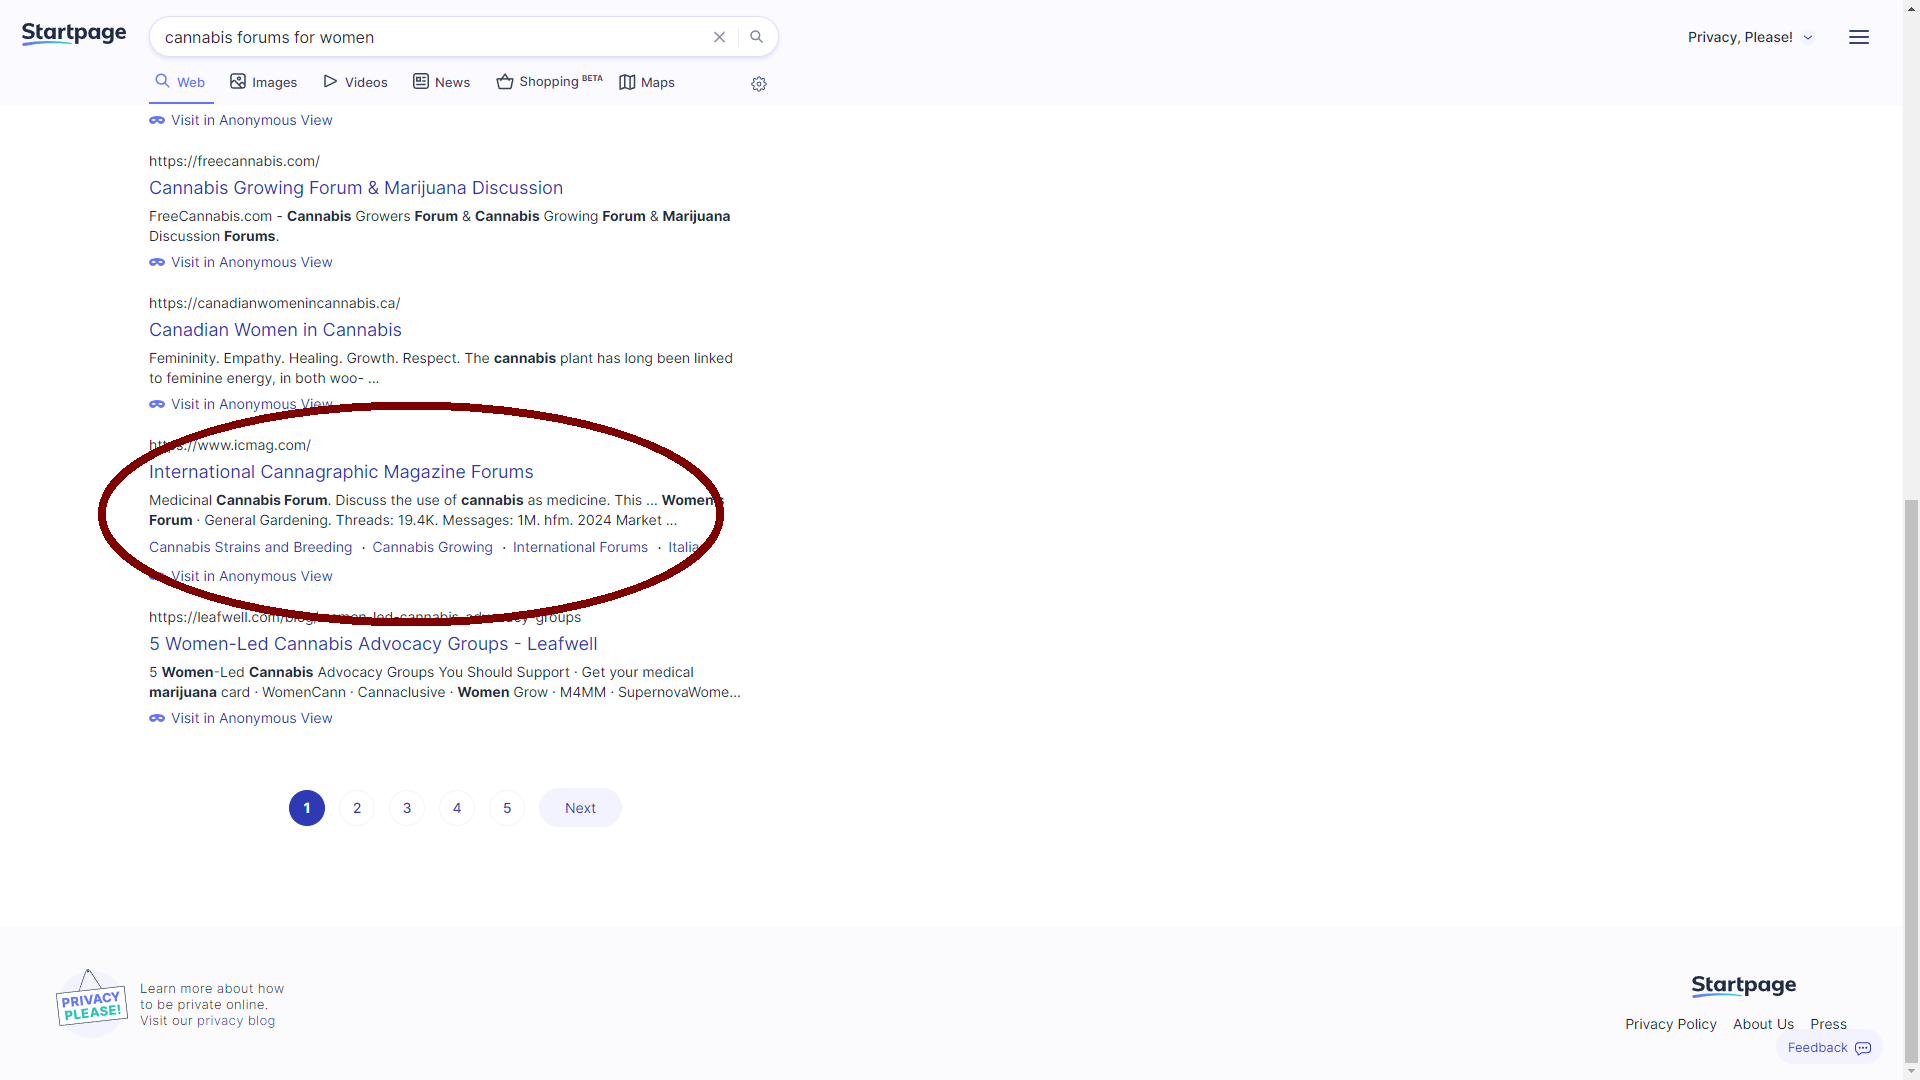This screenshot has height=1080, width=1920.
Task: Go to results page 3
Action: coord(407,808)
